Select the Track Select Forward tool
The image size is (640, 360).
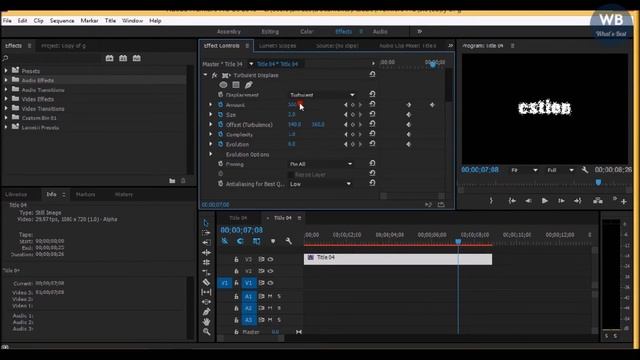(206, 233)
